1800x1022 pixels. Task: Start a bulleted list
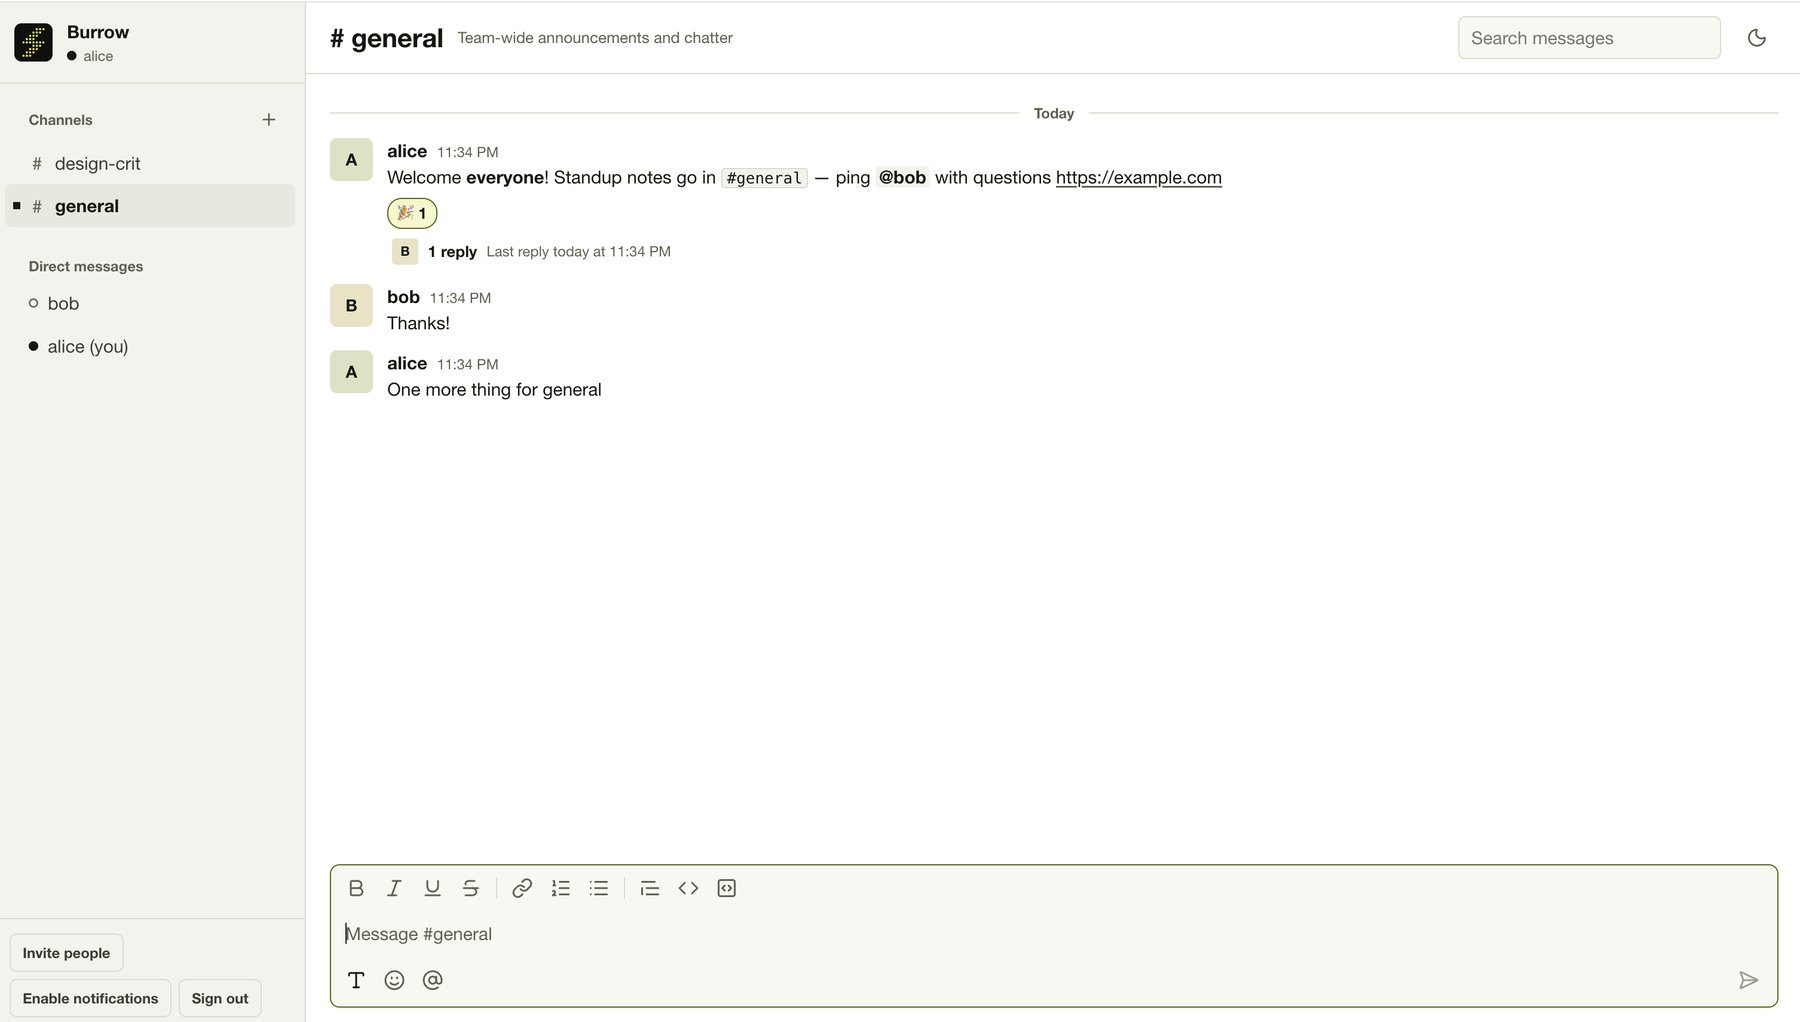599,888
